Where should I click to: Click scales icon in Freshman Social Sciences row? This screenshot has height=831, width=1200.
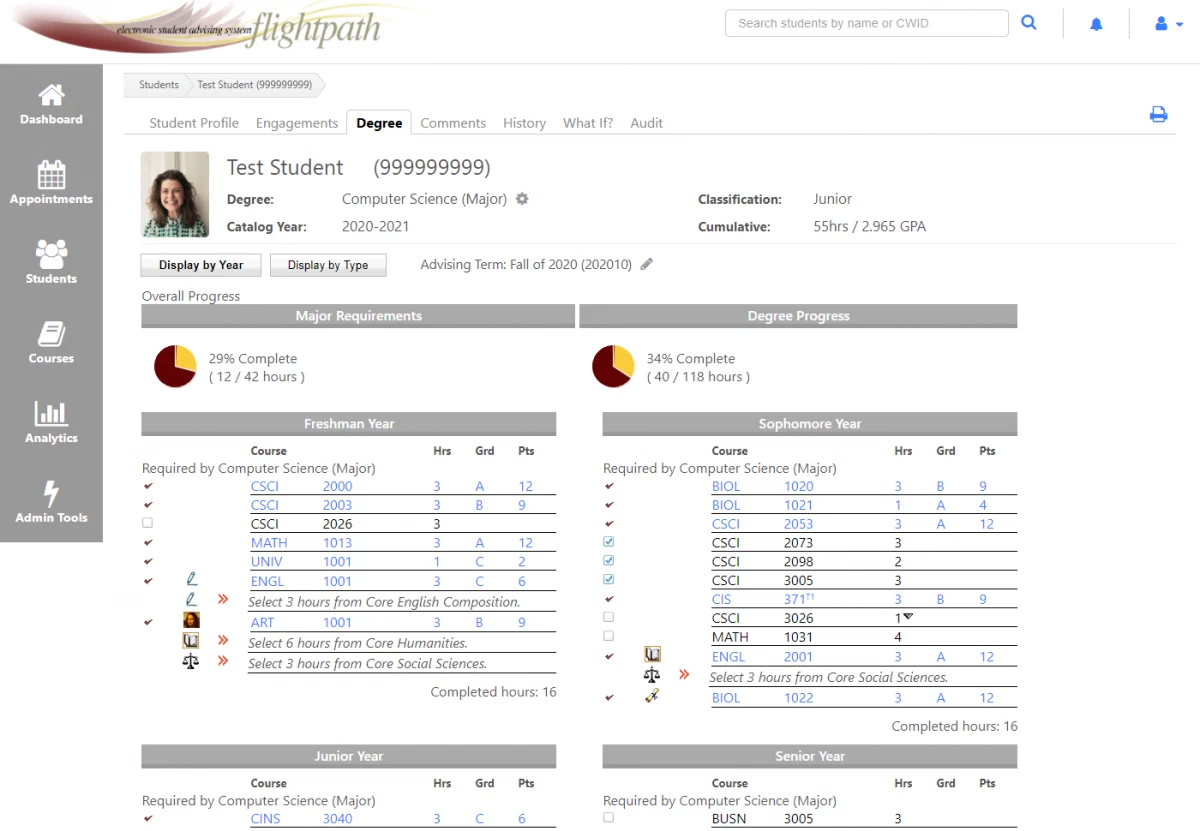tap(191, 661)
